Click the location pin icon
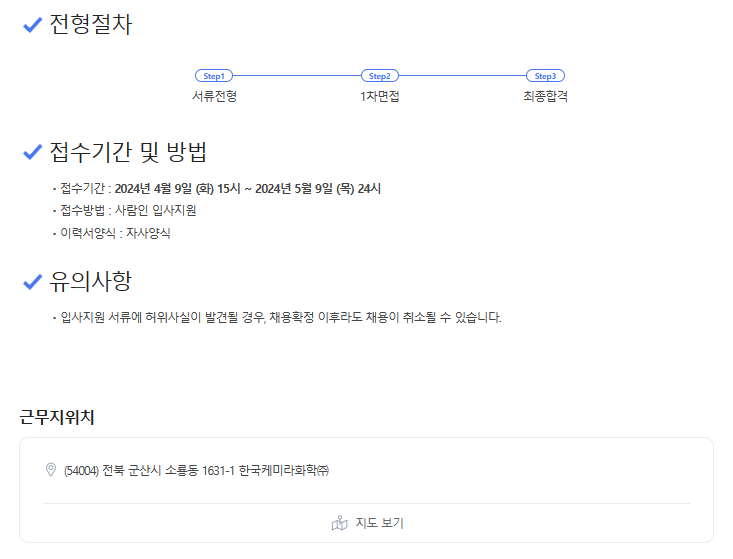733x559 pixels. coord(51,470)
